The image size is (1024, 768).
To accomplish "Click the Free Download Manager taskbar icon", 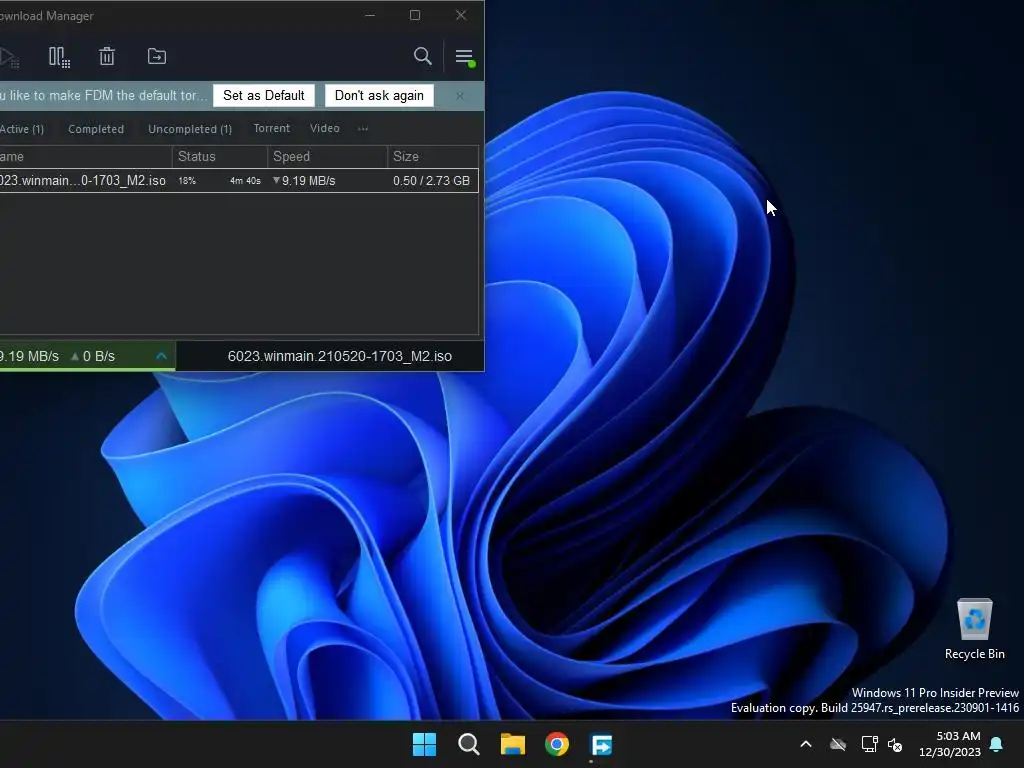I will [x=601, y=744].
